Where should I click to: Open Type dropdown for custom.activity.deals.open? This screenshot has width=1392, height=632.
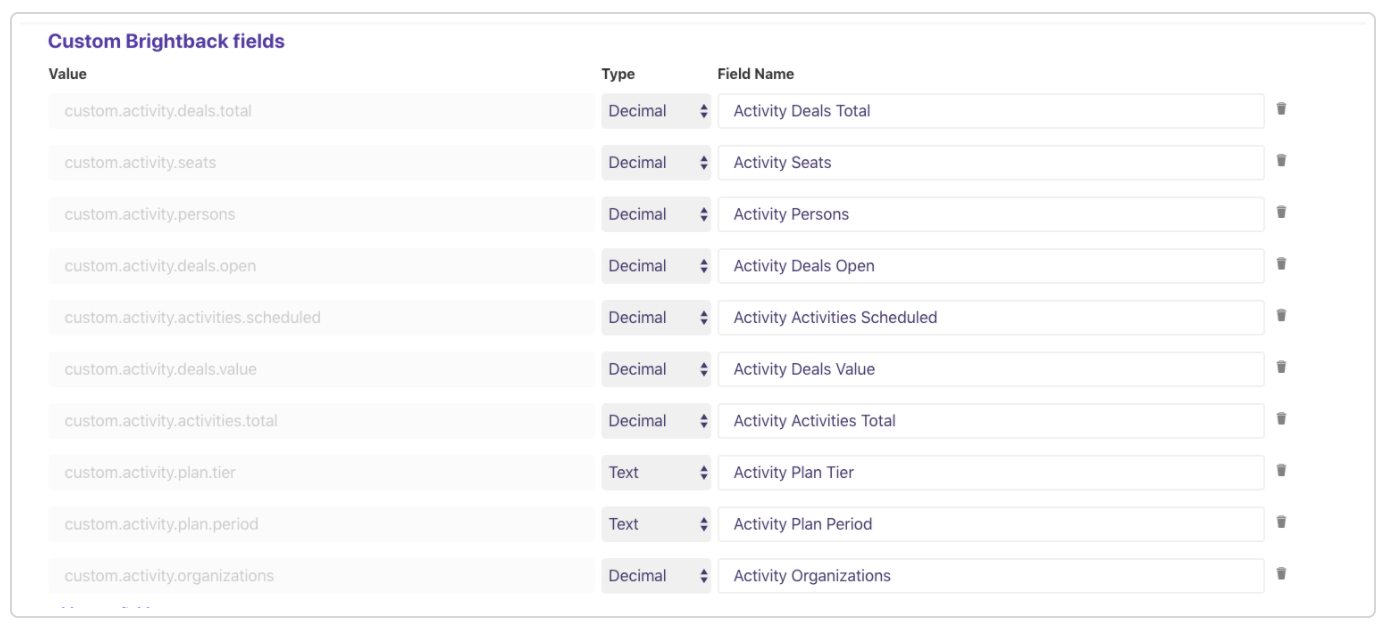655,266
